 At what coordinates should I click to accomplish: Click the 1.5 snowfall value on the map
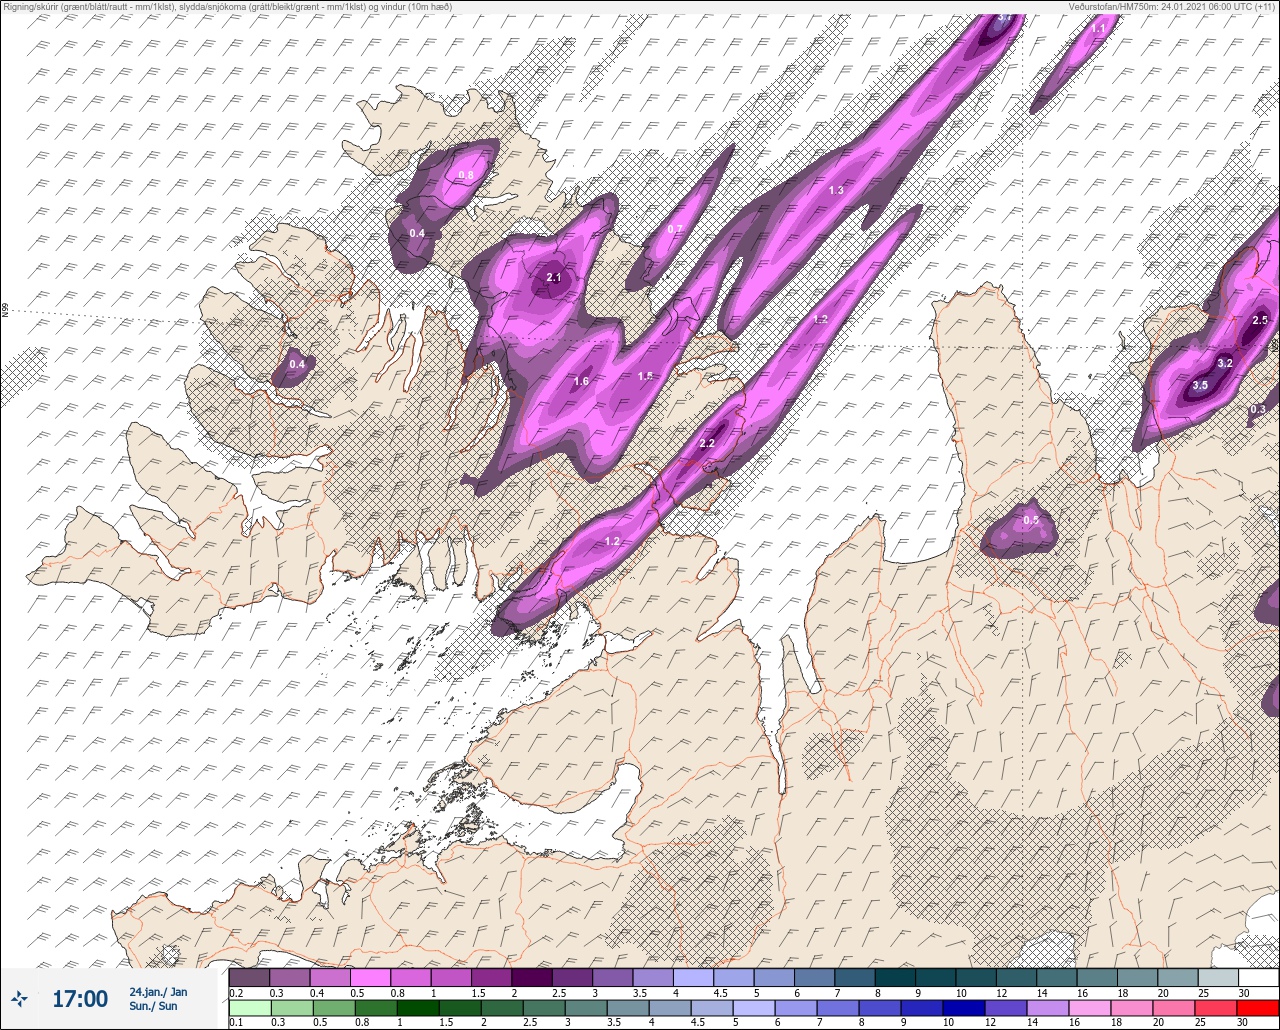tap(645, 376)
